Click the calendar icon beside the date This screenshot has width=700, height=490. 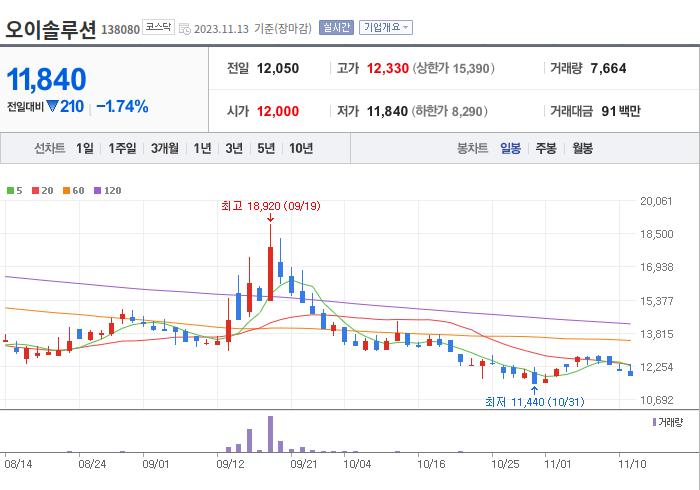pos(185,29)
